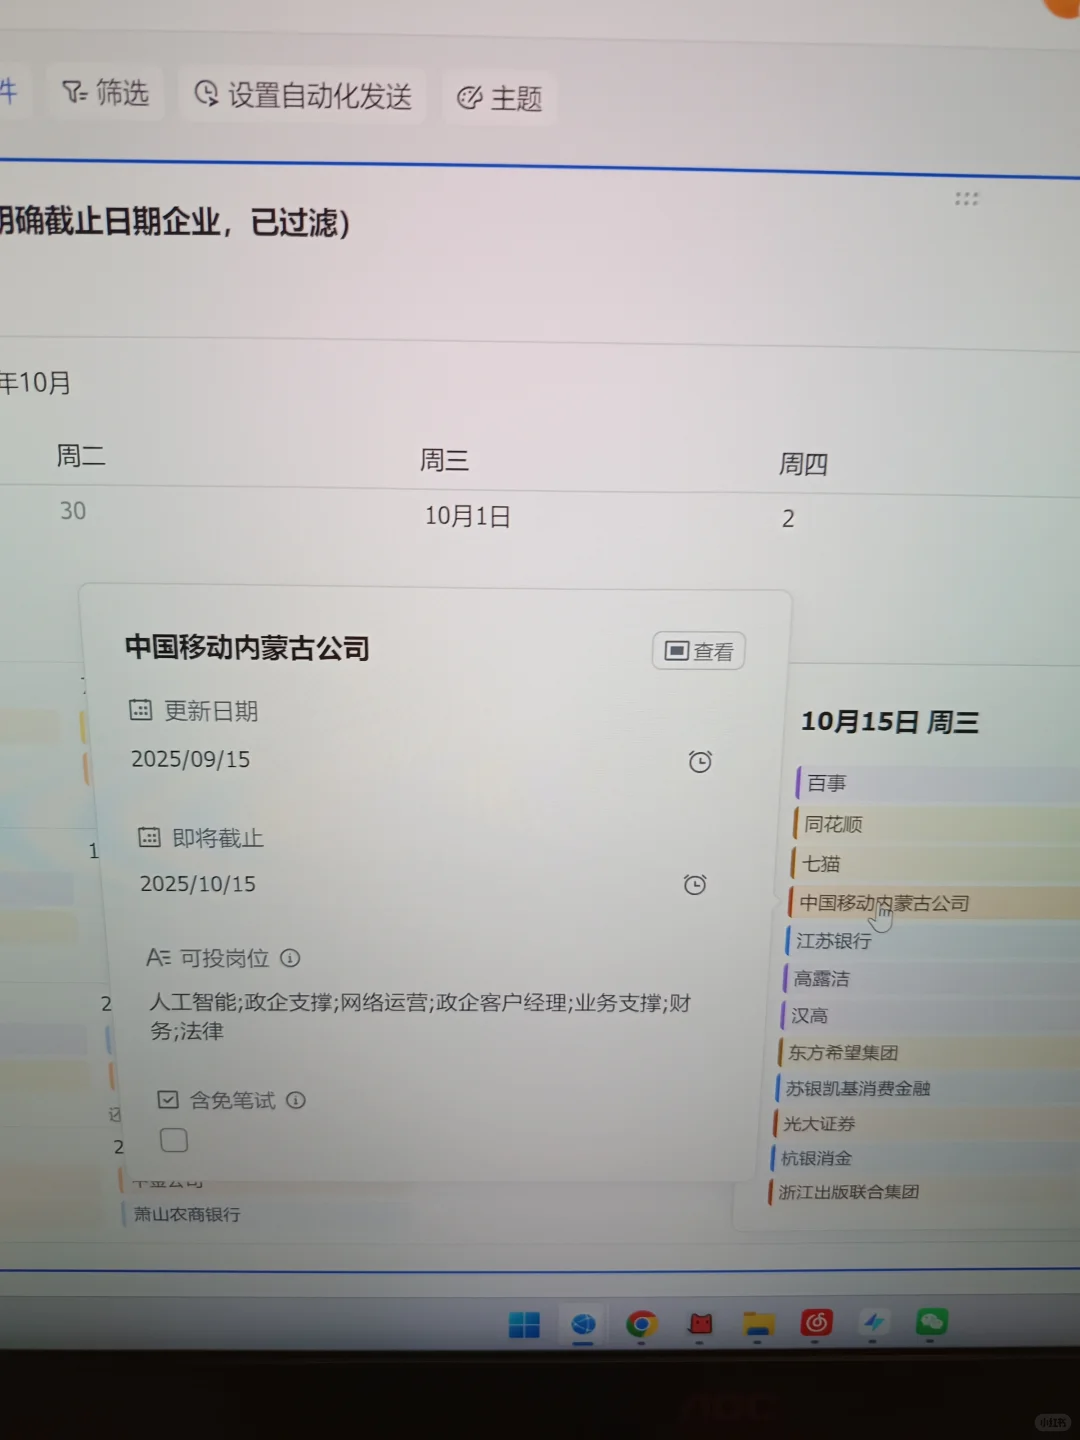1080x1440 pixels.
Task: Open WeChat from the taskbar
Action: 932,1323
